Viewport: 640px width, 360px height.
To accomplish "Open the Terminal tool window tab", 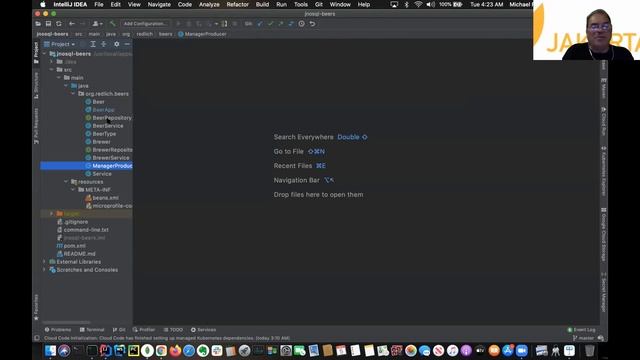I will 92,330.
